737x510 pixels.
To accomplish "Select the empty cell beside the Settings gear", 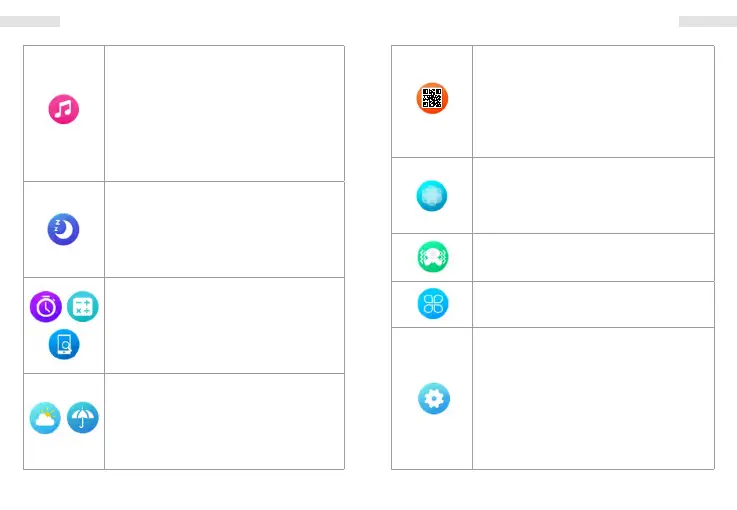I will (594, 398).
